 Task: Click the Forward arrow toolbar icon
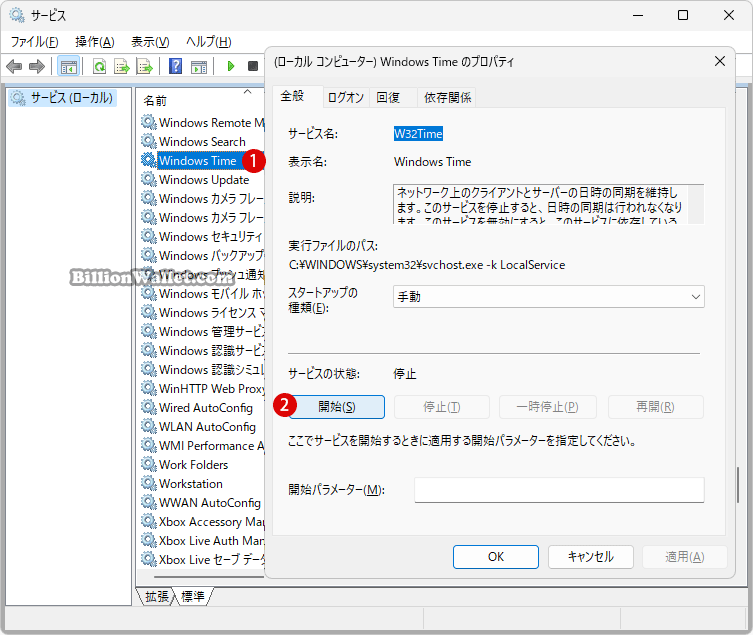point(36,66)
